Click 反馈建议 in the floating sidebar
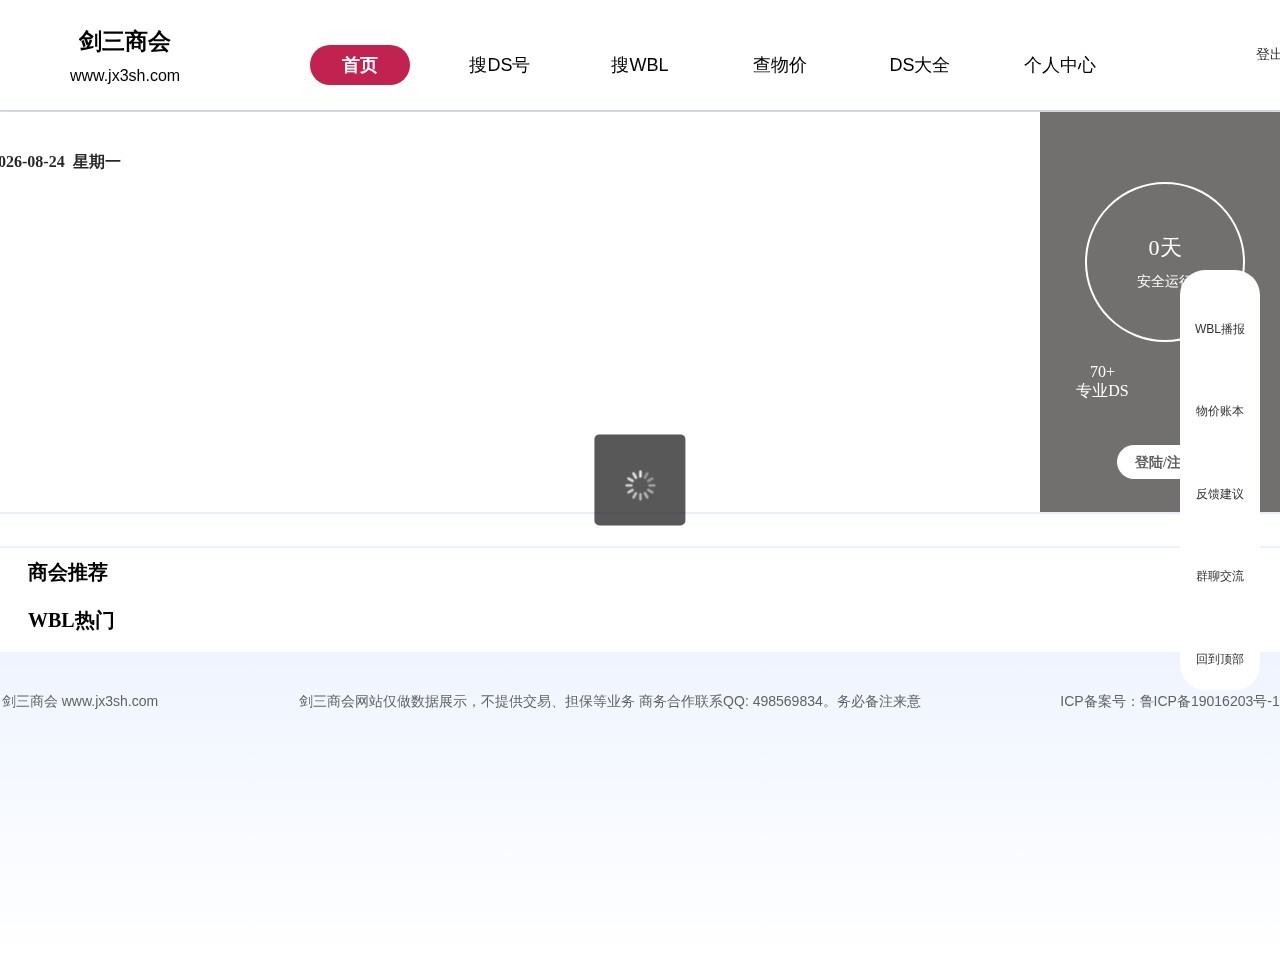Screen dimensions: 1280x960 pos(1220,494)
